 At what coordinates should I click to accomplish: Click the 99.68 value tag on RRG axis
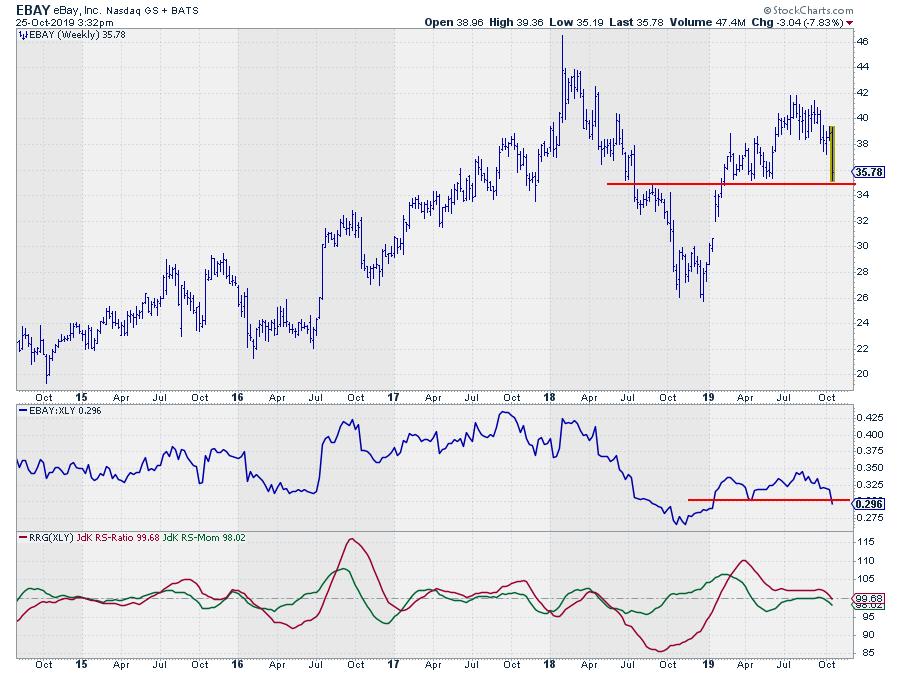tap(868, 599)
